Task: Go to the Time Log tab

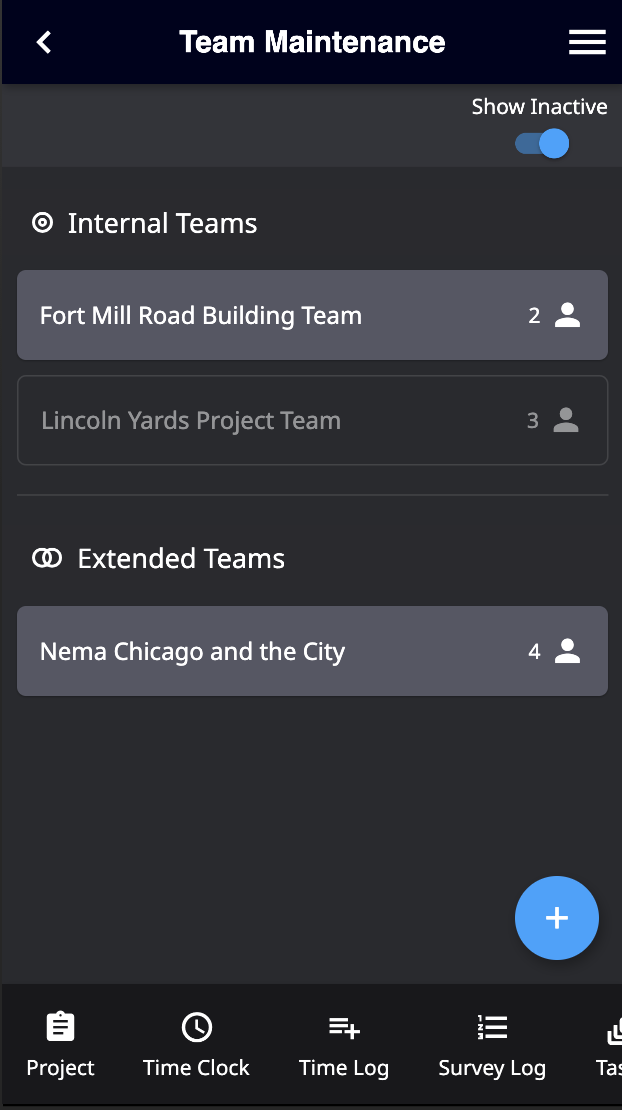Action: [x=344, y=1046]
